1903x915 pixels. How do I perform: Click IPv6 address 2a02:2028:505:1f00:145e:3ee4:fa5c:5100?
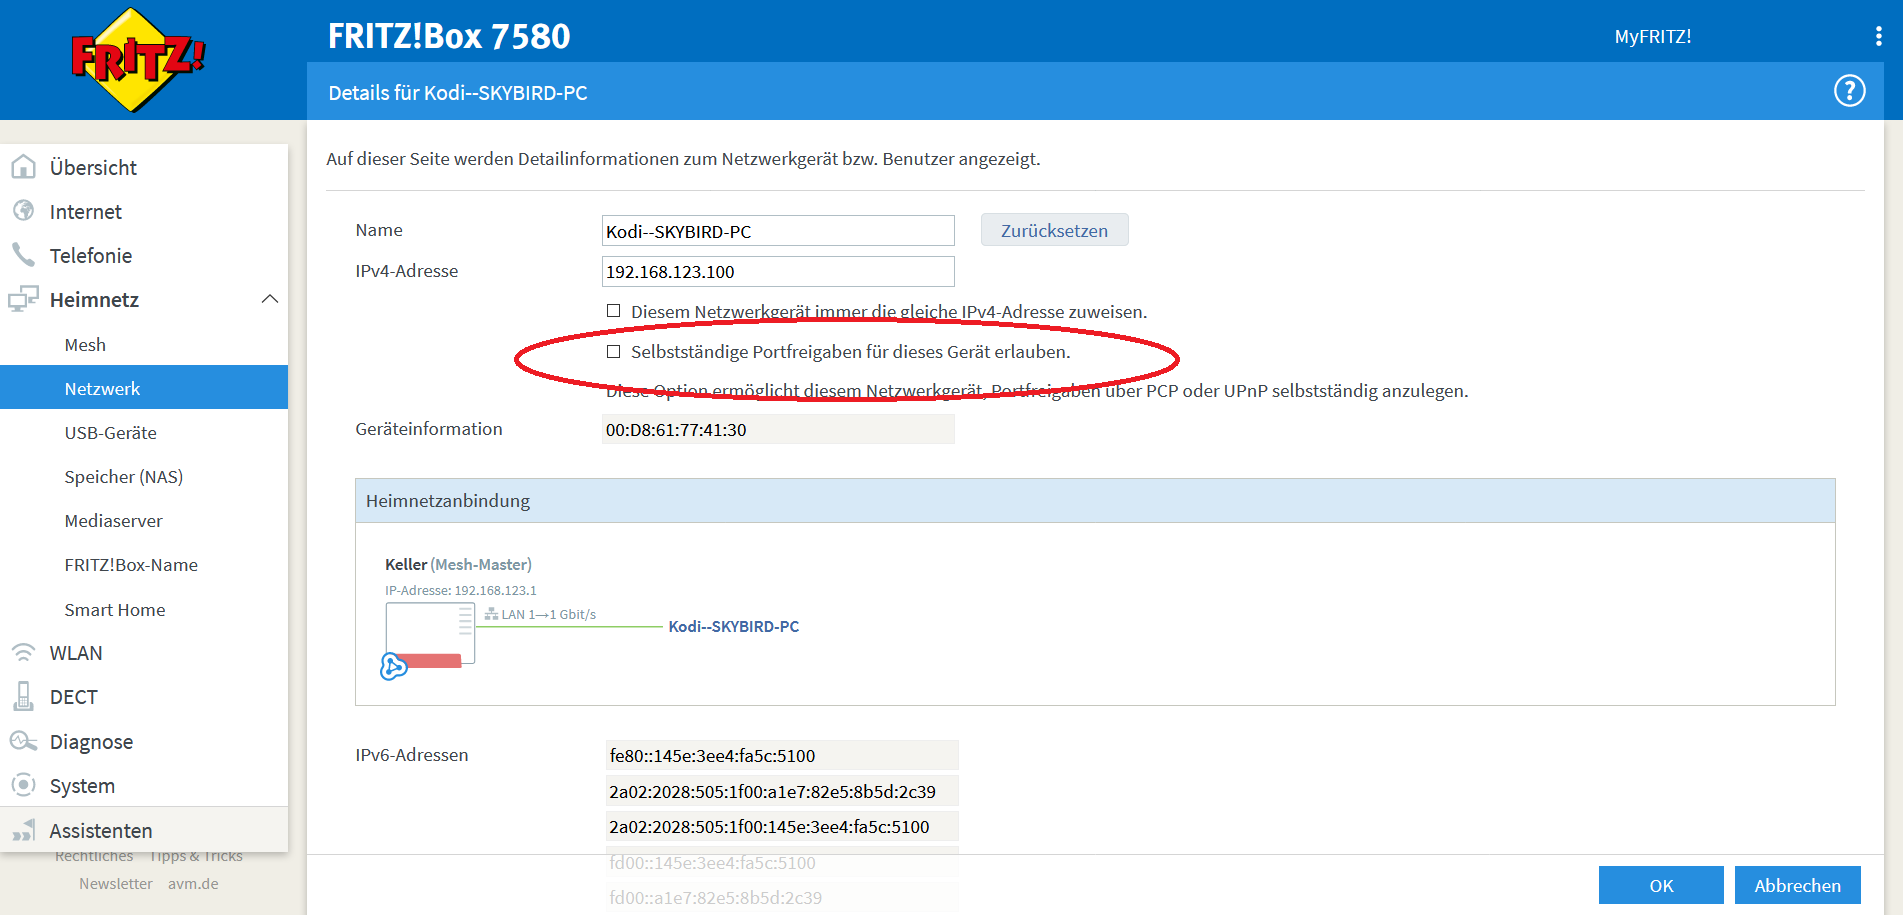click(x=782, y=826)
